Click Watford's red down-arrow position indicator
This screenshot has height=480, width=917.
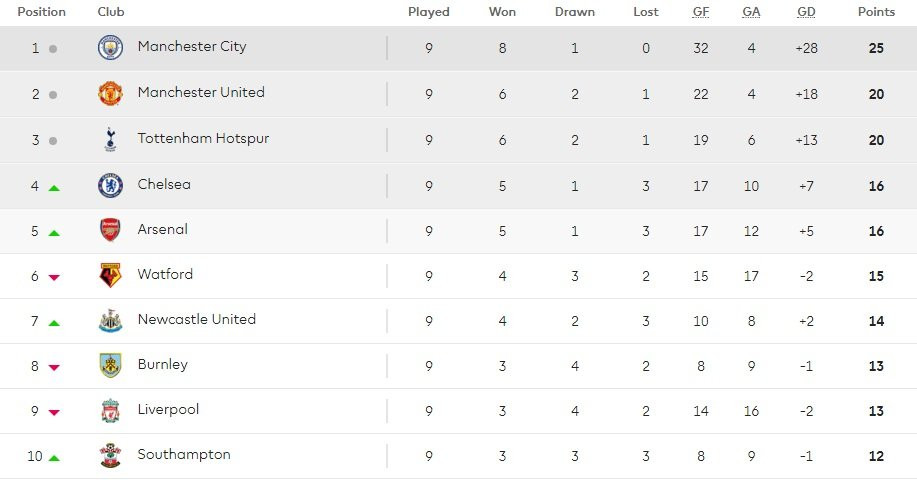pos(54,277)
